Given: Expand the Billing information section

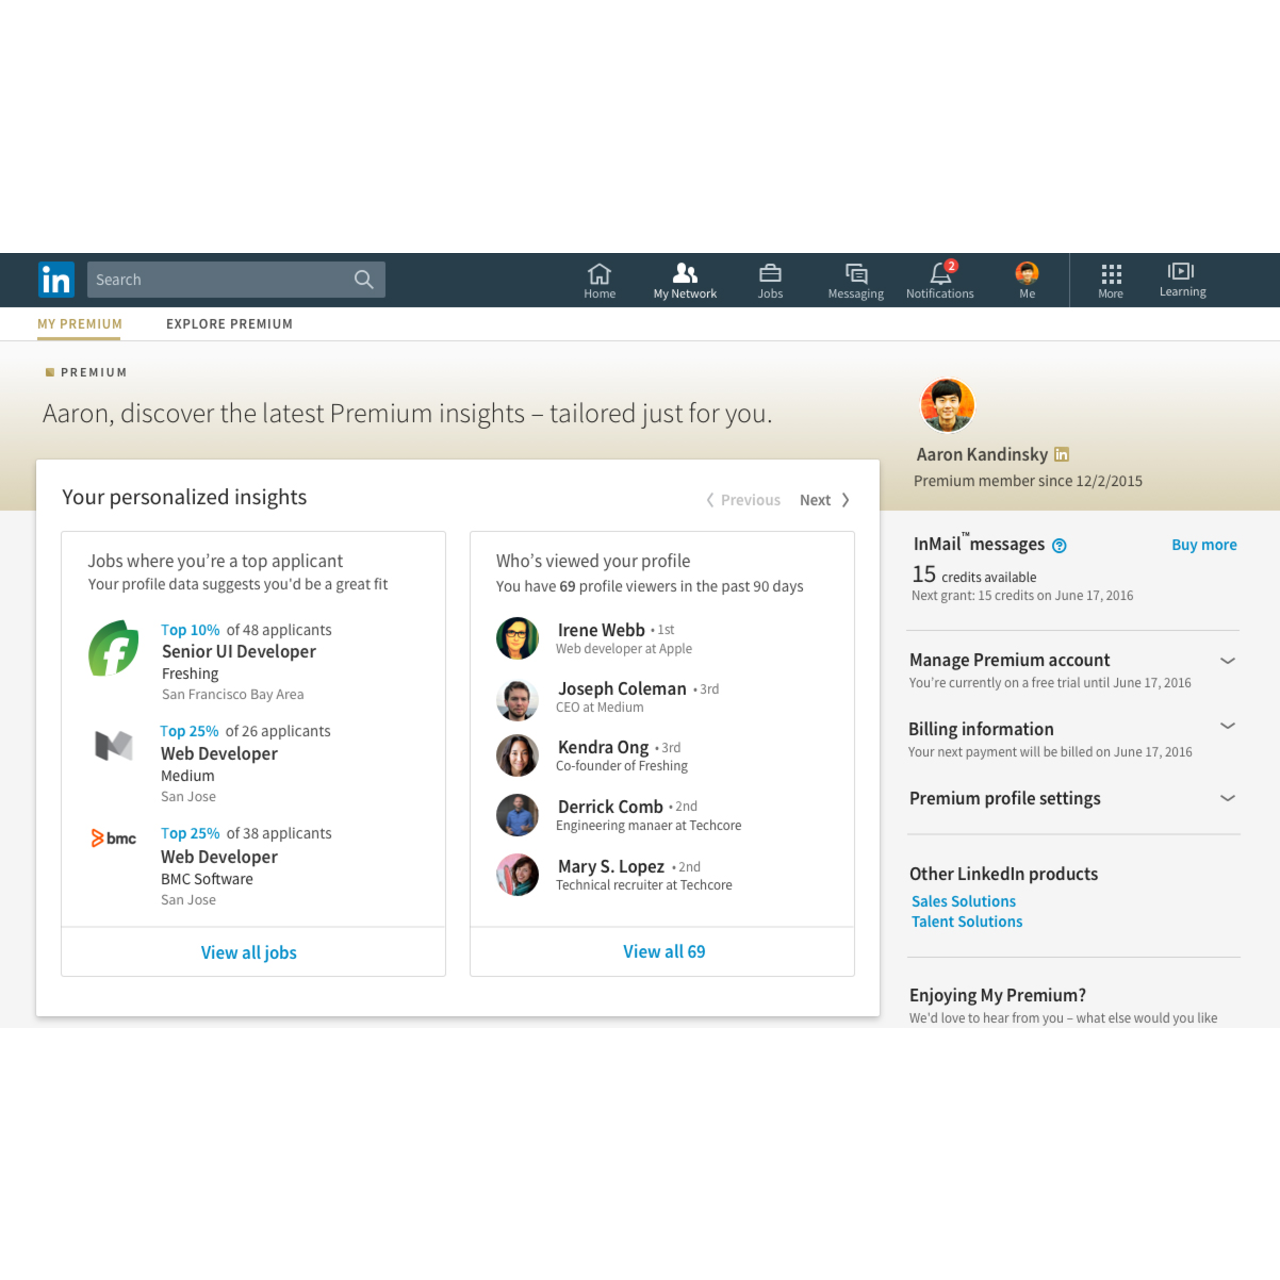Looking at the screenshot, I should coord(1228,726).
